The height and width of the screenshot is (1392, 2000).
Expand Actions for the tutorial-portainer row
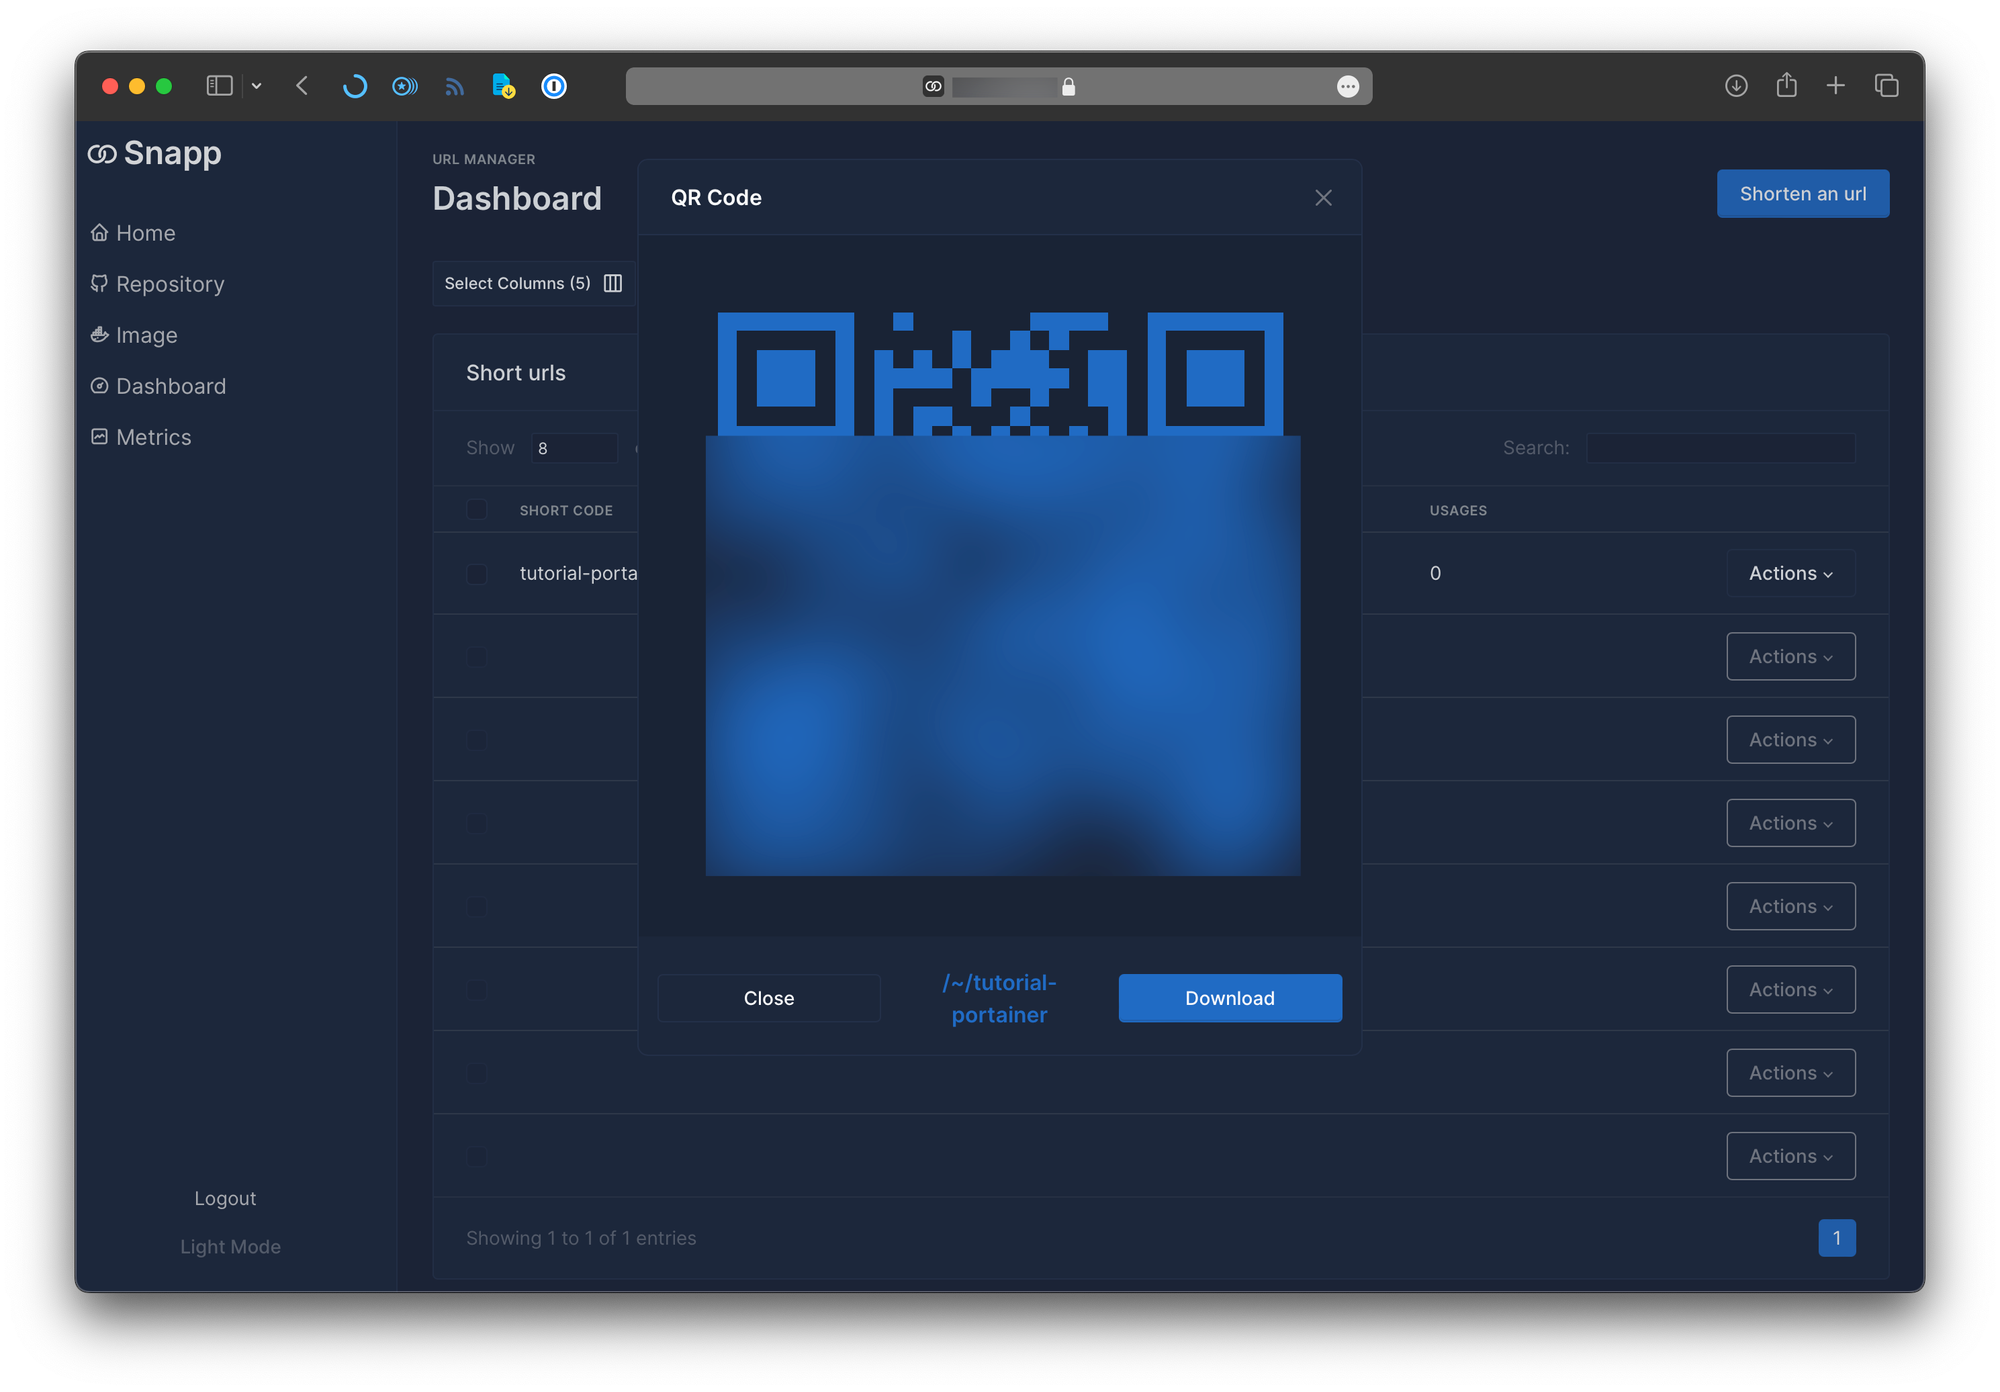(x=1791, y=573)
